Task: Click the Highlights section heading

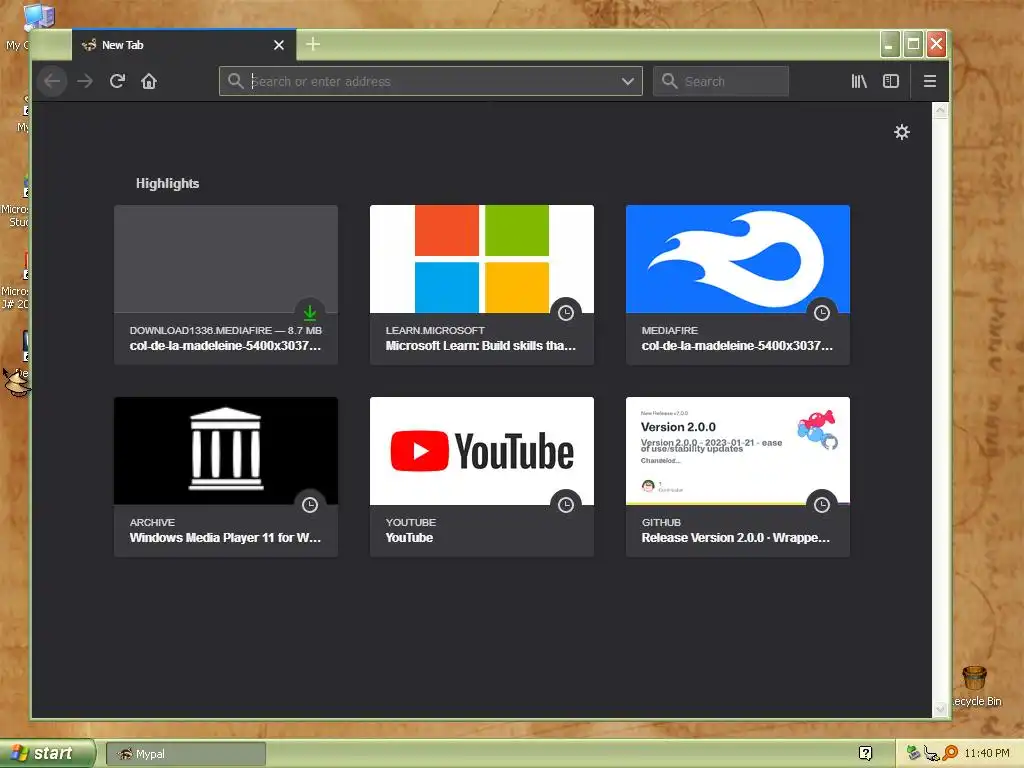Action: pyautogui.click(x=167, y=184)
